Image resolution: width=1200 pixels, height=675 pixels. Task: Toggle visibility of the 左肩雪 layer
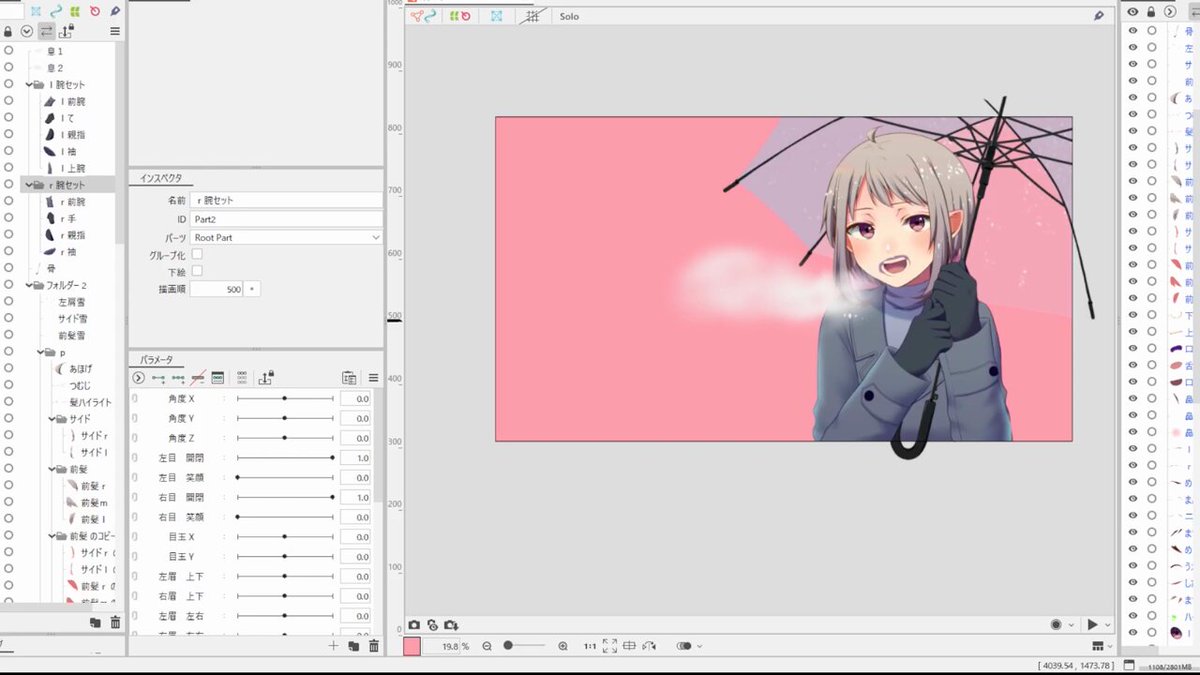pos(7,301)
